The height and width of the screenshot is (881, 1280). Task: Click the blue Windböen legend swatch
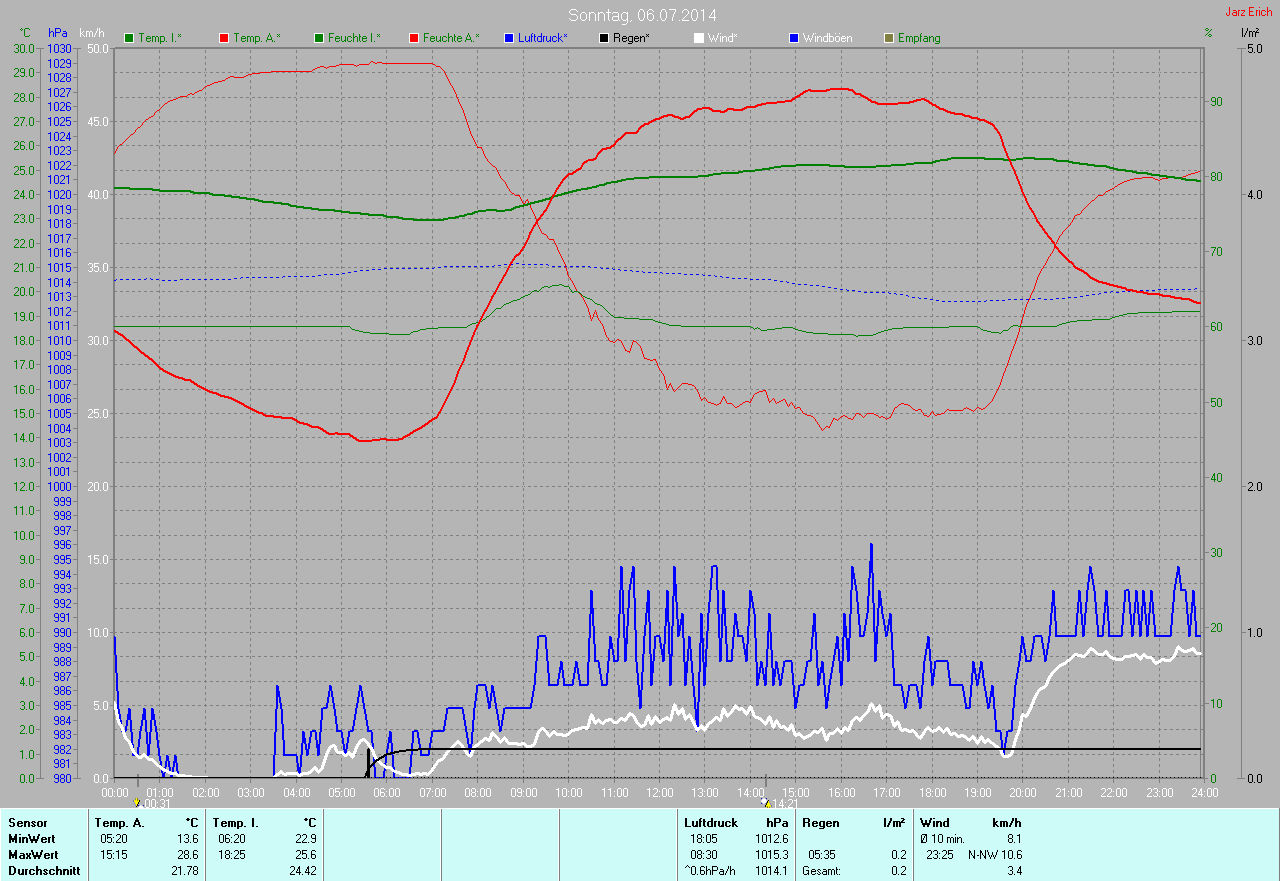[x=794, y=38]
